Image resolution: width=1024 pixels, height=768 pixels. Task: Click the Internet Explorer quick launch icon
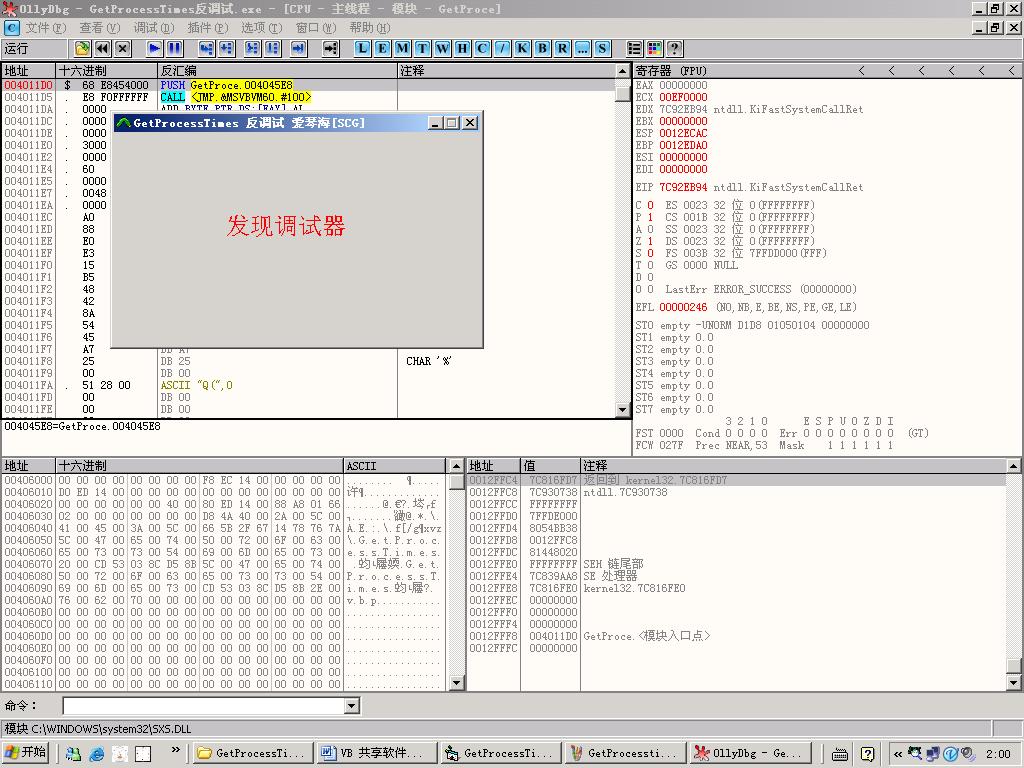pyautogui.click(x=97, y=754)
